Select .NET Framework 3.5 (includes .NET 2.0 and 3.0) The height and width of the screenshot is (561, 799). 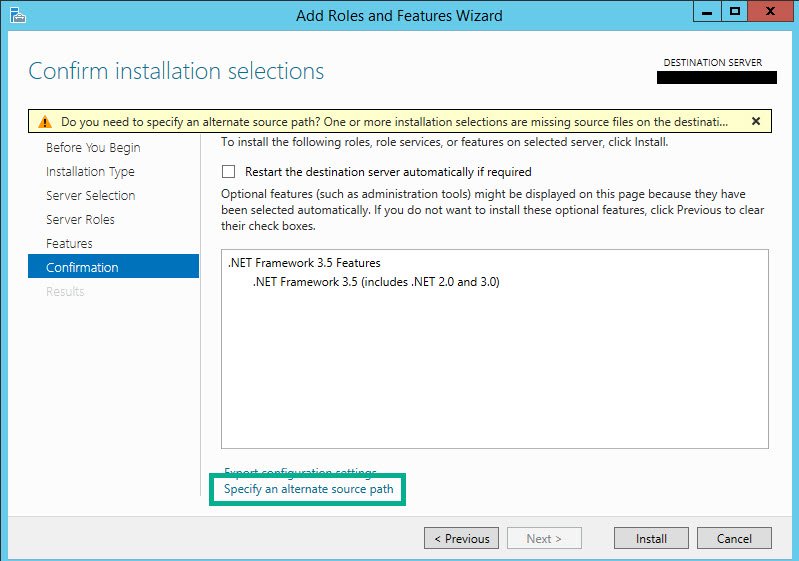click(x=376, y=282)
